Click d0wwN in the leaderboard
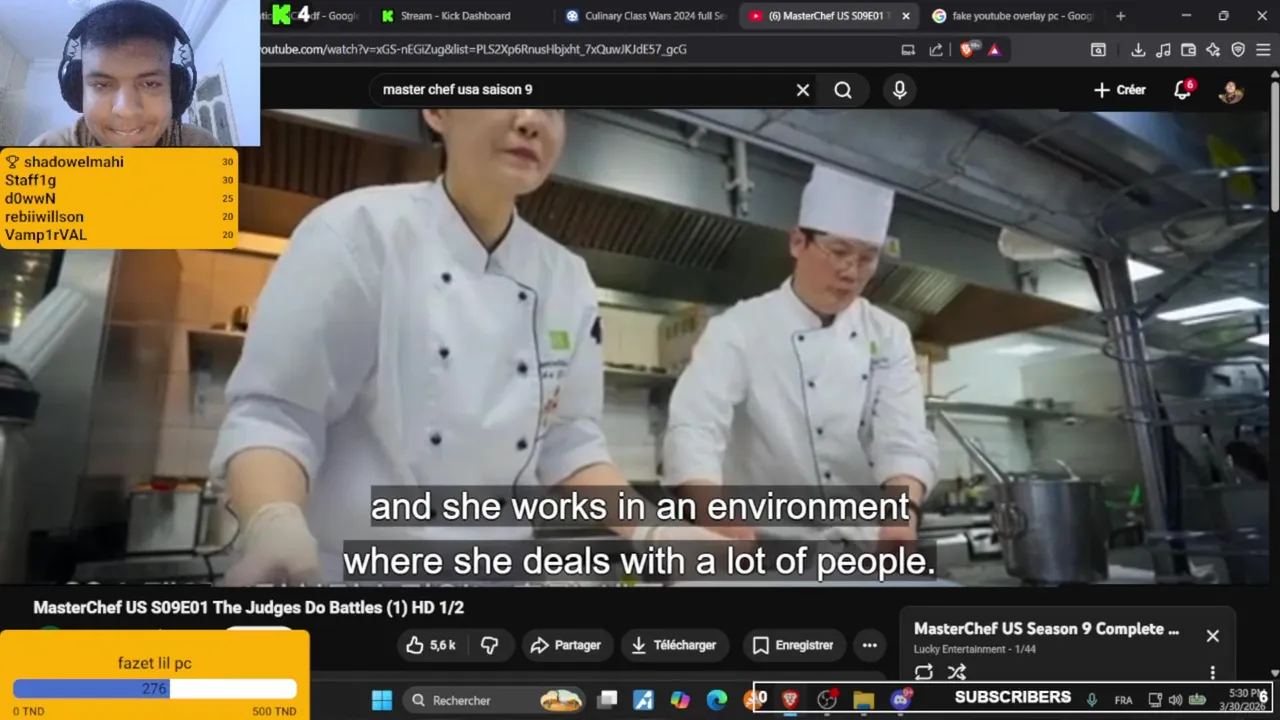The image size is (1280, 720). 30,199
